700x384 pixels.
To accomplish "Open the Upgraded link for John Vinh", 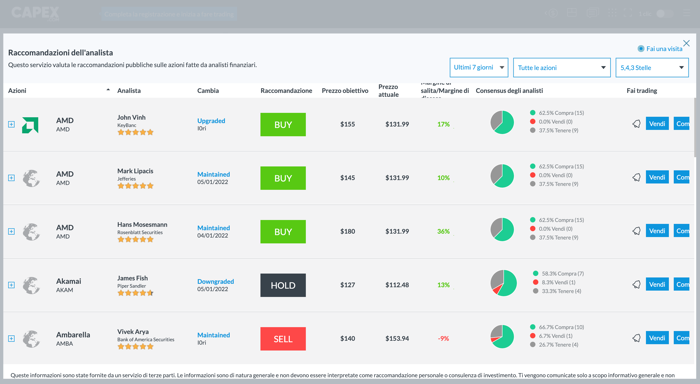I will pos(211,121).
